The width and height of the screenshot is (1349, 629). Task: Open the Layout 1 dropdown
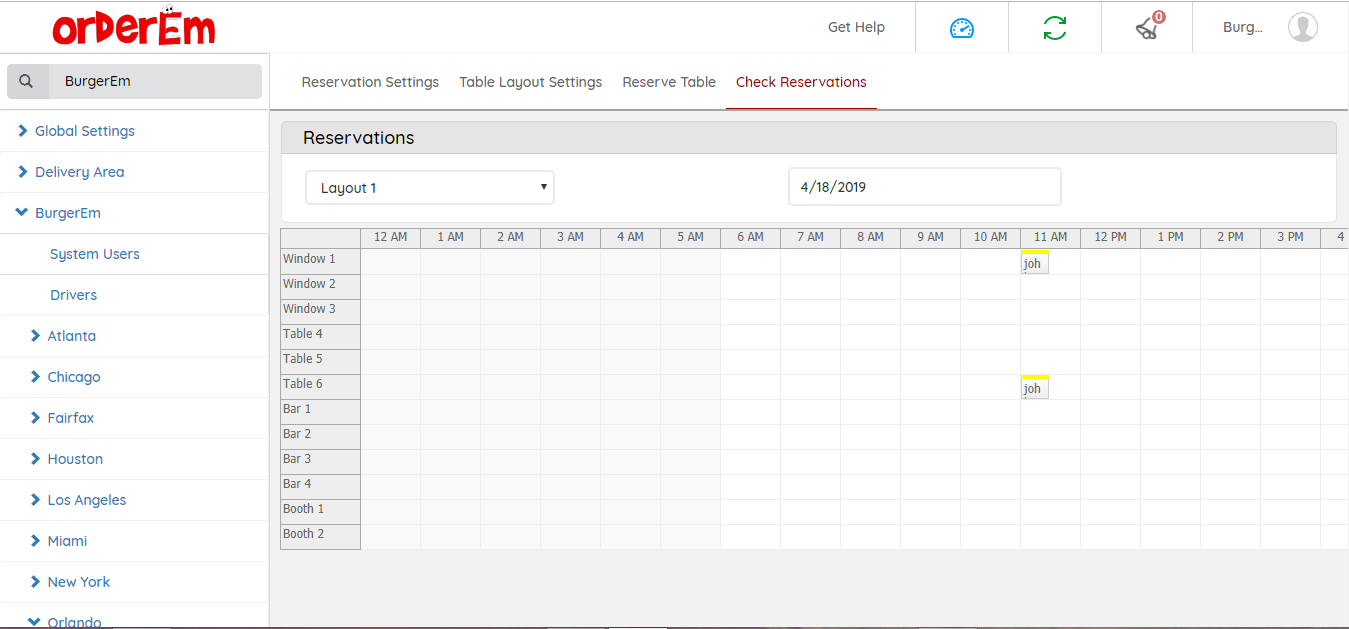(430, 188)
